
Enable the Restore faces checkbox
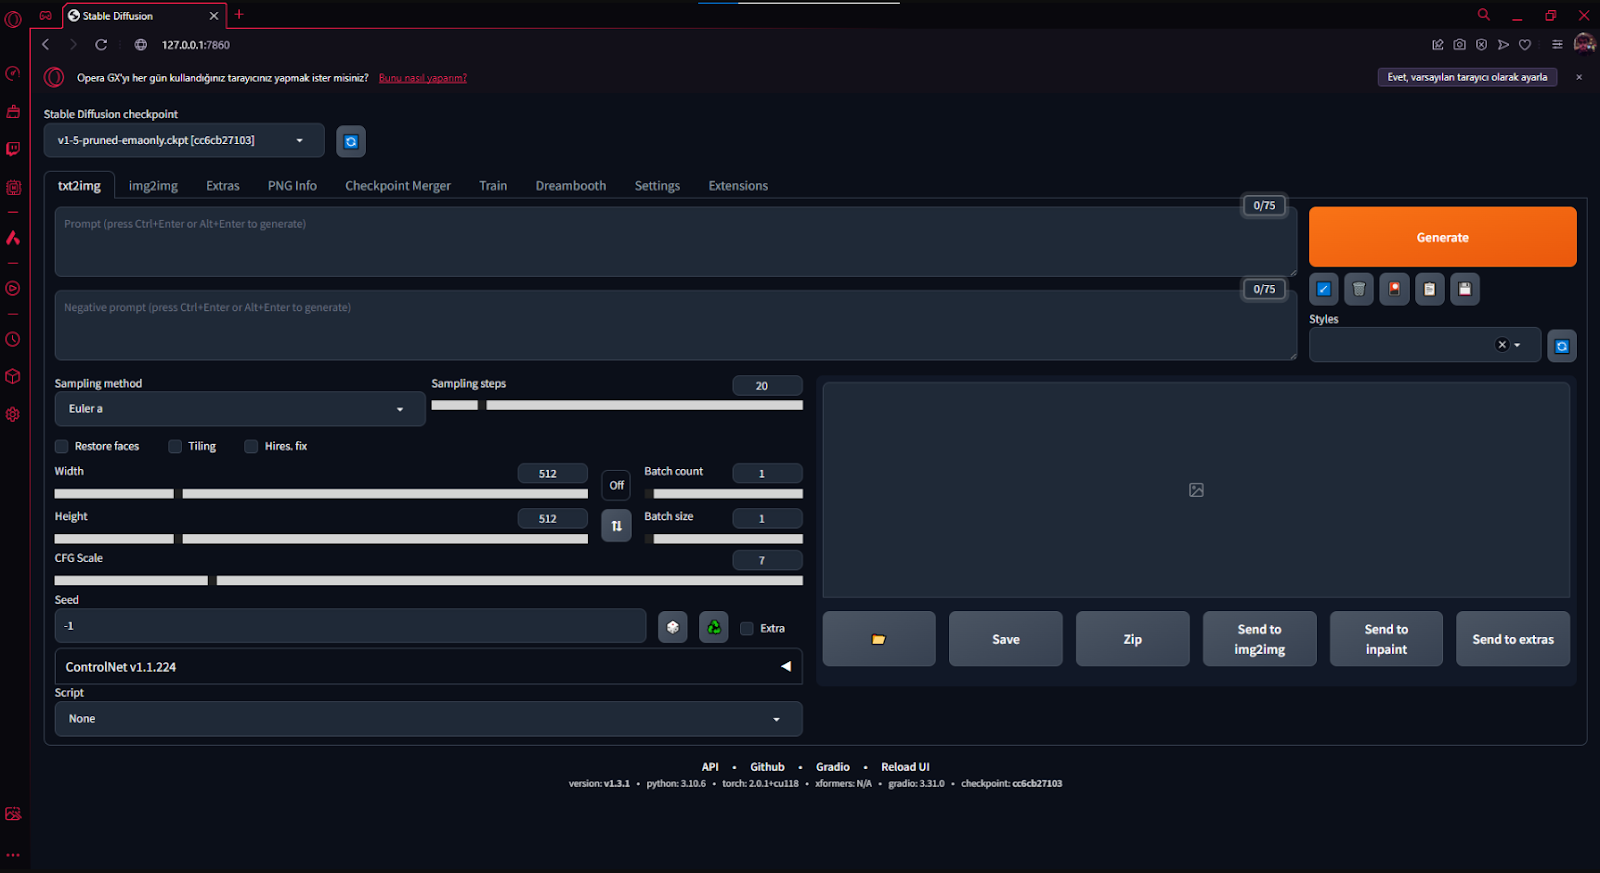pos(62,446)
